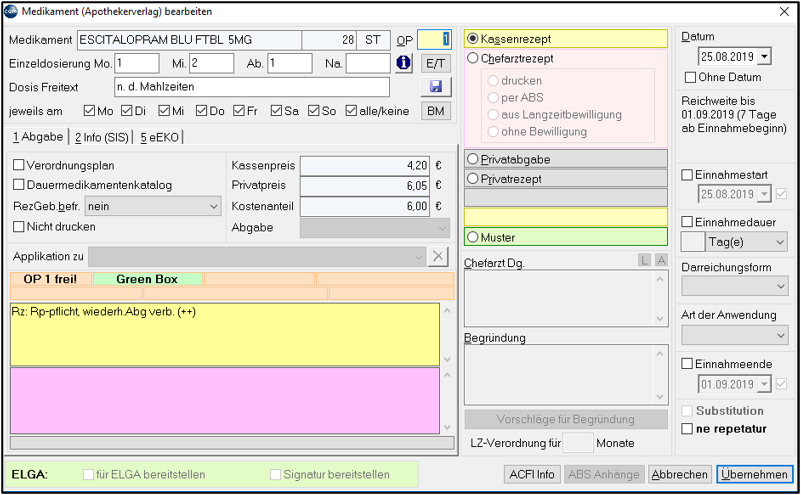Click the blue info icon beside dosage
This screenshot has width=801, height=495.
pyautogui.click(x=404, y=63)
